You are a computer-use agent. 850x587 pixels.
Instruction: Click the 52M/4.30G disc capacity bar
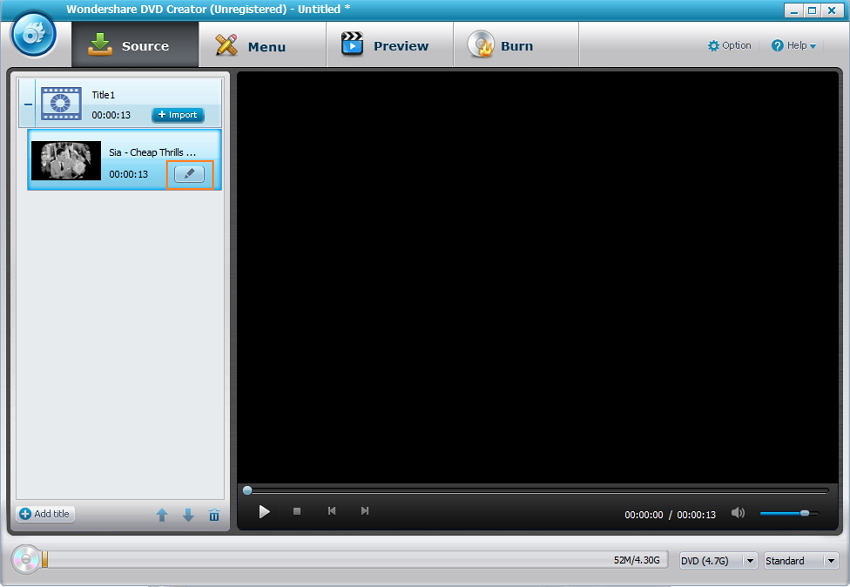coord(355,560)
